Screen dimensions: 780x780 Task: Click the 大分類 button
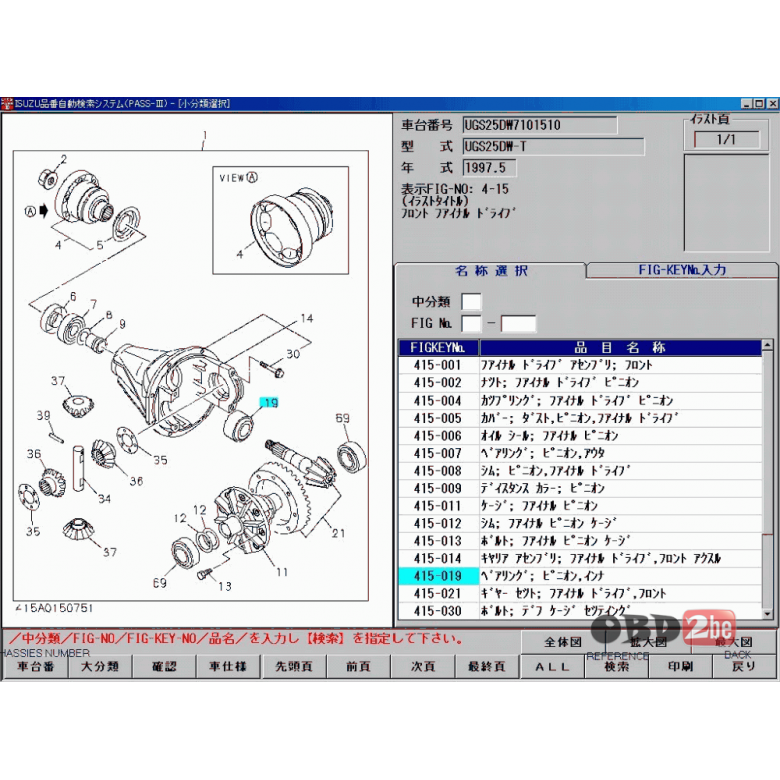pos(99,667)
